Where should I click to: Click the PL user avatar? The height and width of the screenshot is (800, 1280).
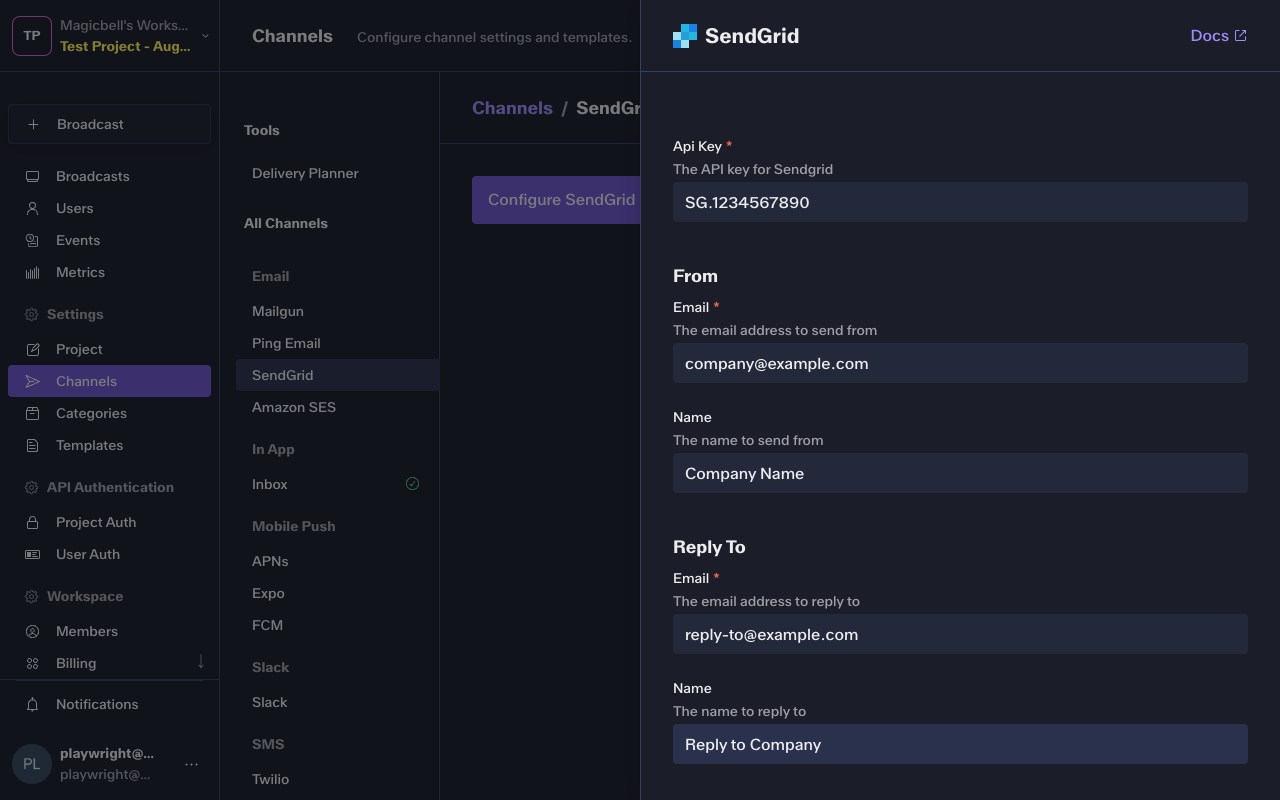click(31, 764)
